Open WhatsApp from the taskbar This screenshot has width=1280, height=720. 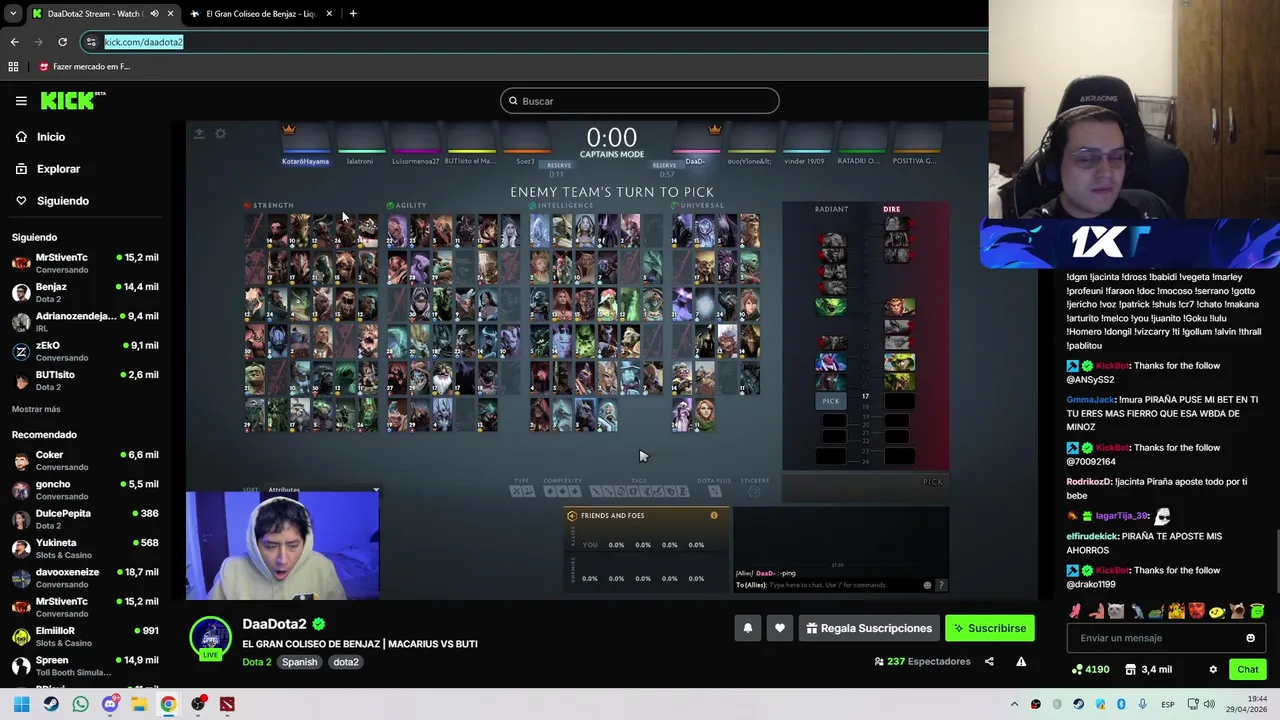coord(80,704)
